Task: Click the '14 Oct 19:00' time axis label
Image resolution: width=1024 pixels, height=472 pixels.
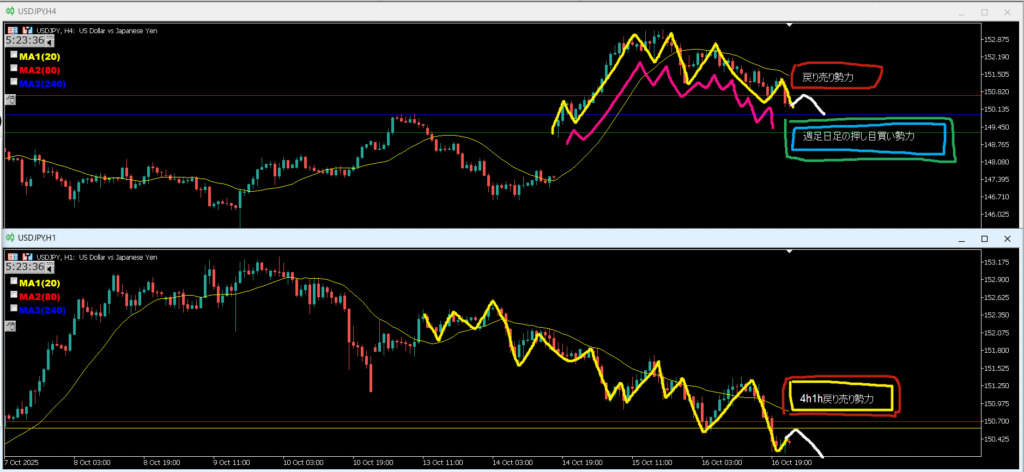Action: click(583, 462)
